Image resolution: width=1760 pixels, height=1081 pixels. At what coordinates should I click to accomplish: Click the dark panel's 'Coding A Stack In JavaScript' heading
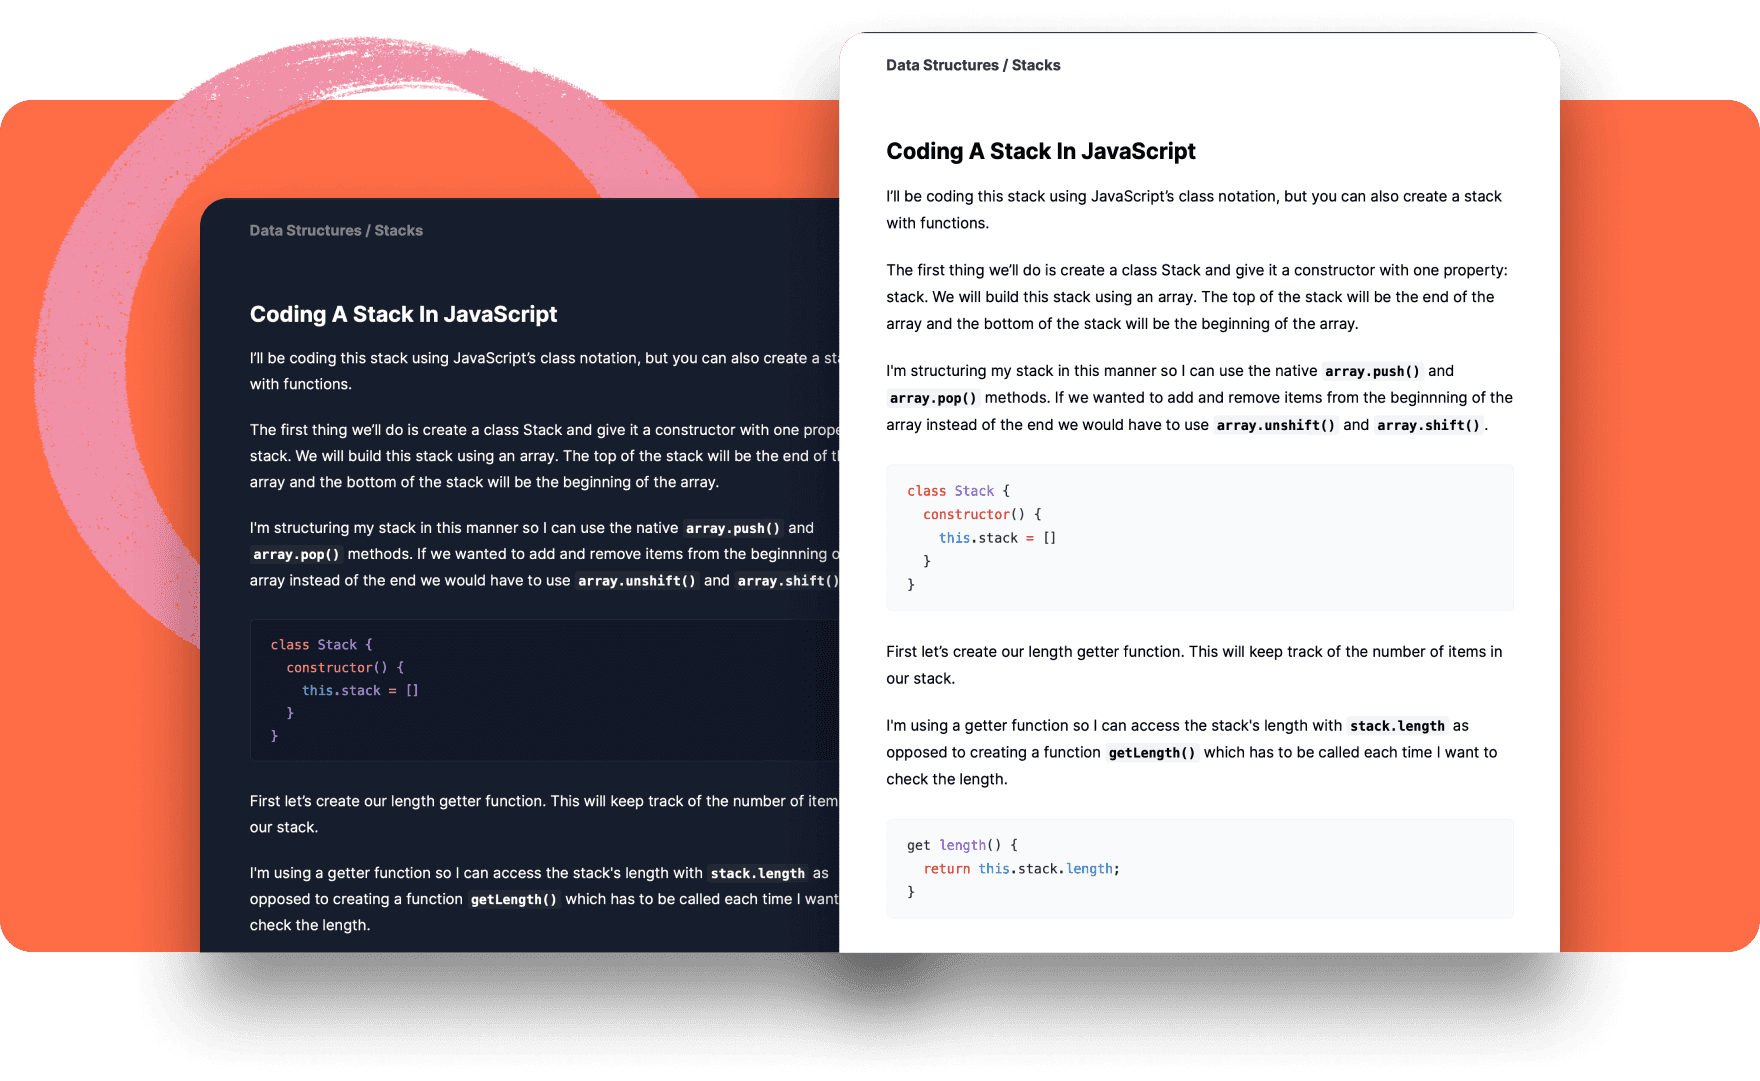[x=403, y=314]
